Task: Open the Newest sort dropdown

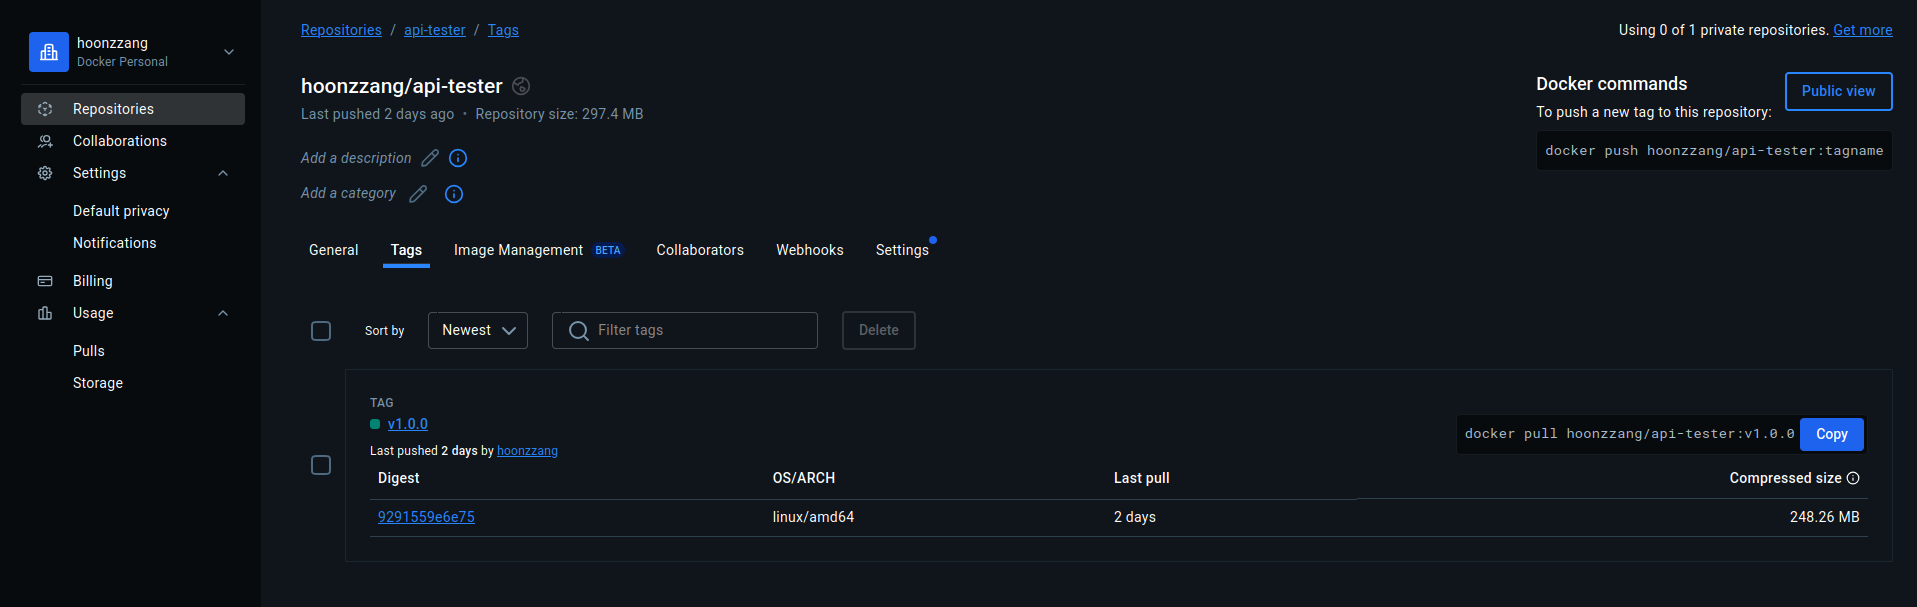Action: click(x=478, y=331)
